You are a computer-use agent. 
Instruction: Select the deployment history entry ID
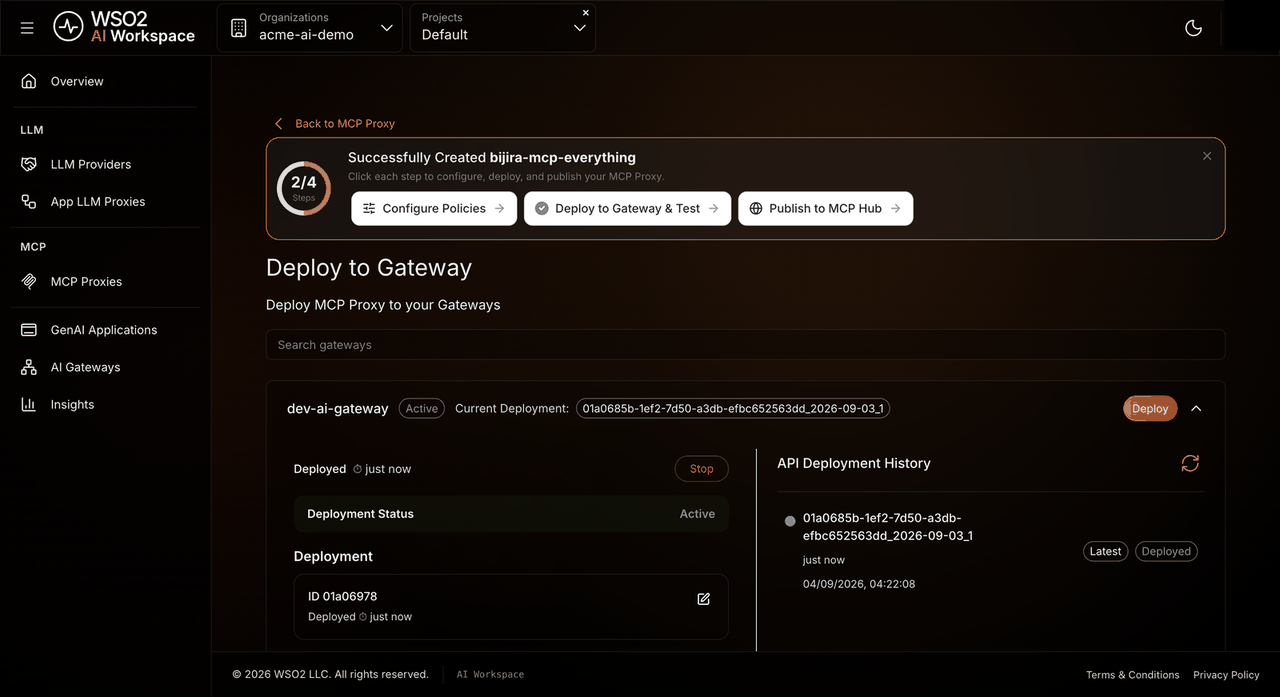pyautogui.click(x=888, y=526)
